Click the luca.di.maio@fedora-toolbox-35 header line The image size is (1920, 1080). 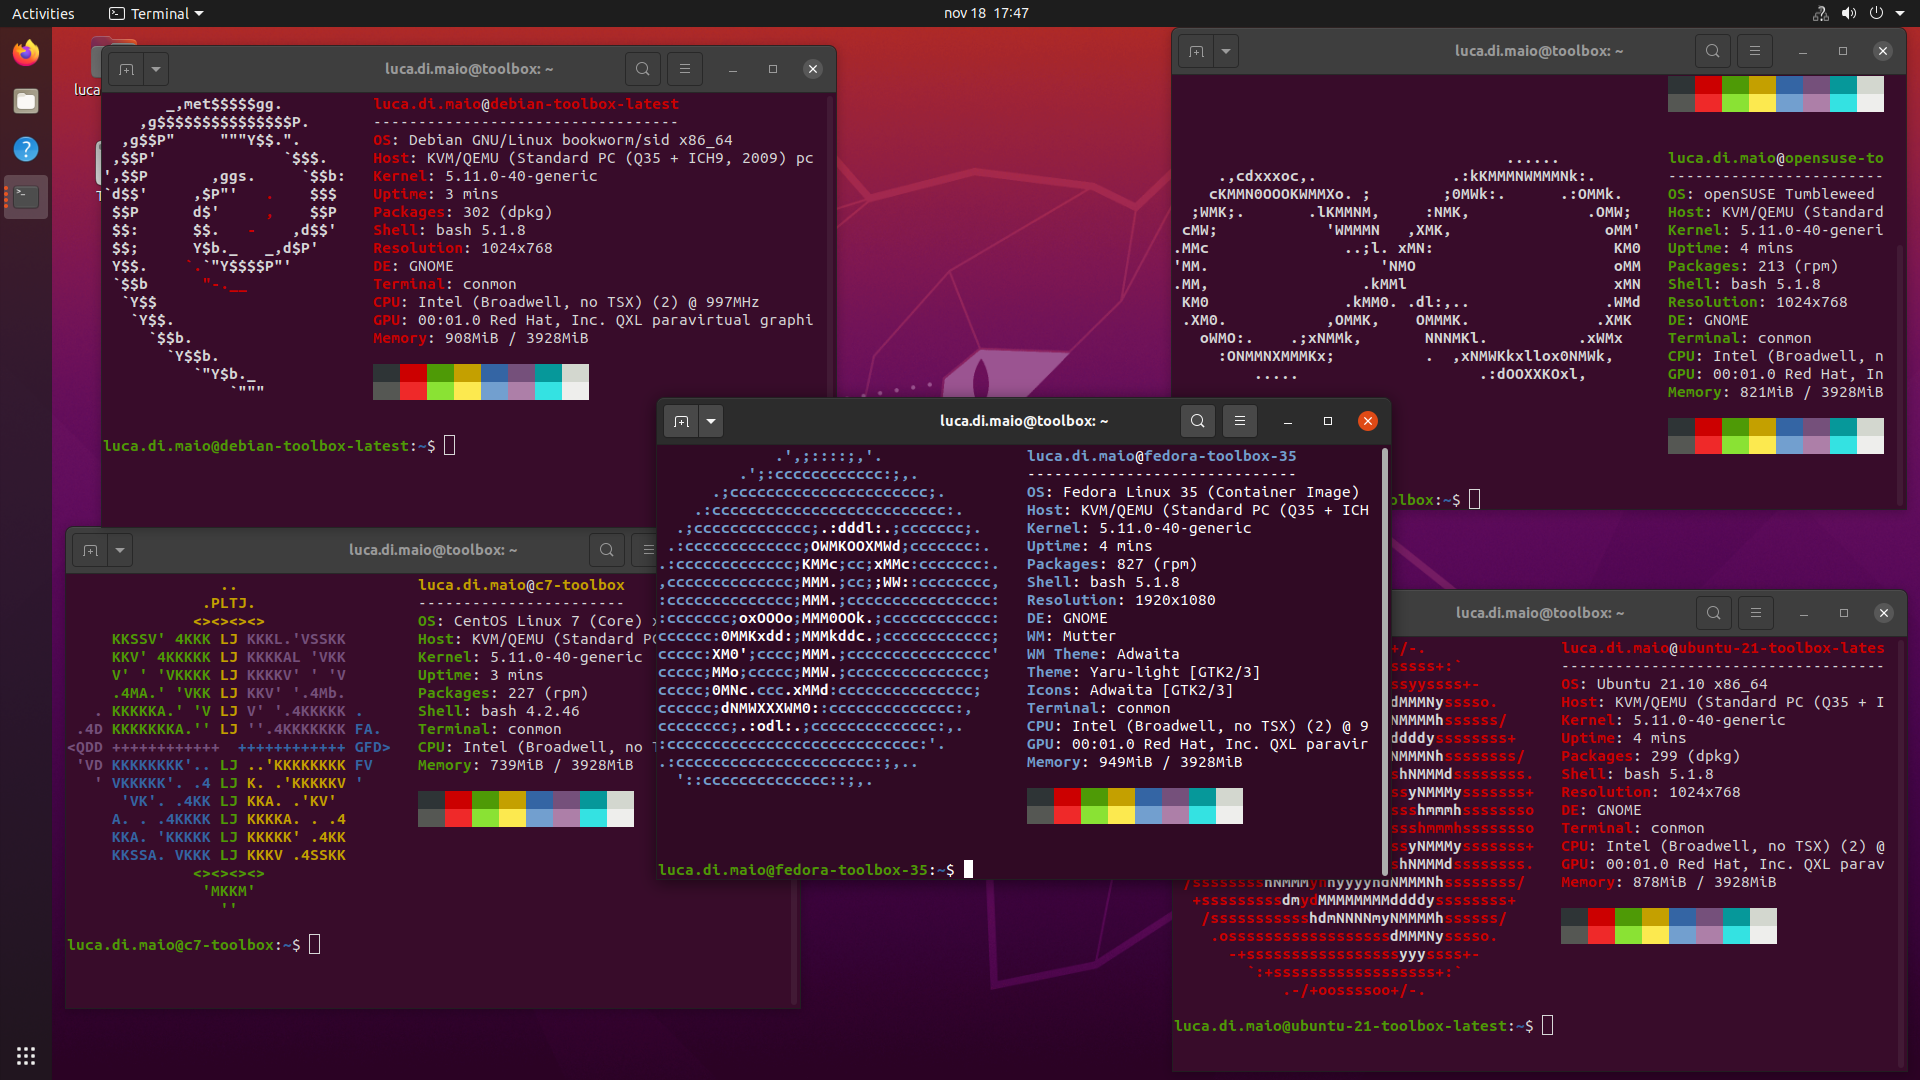[x=1162, y=456]
